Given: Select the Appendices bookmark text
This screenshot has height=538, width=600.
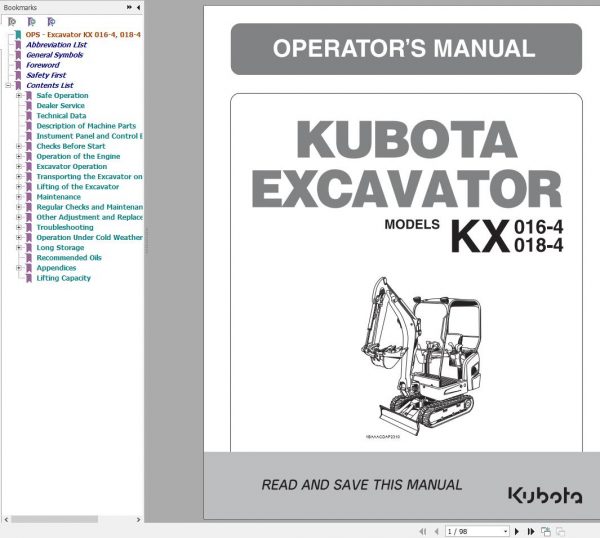Looking at the screenshot, I should tap(56, 268).
